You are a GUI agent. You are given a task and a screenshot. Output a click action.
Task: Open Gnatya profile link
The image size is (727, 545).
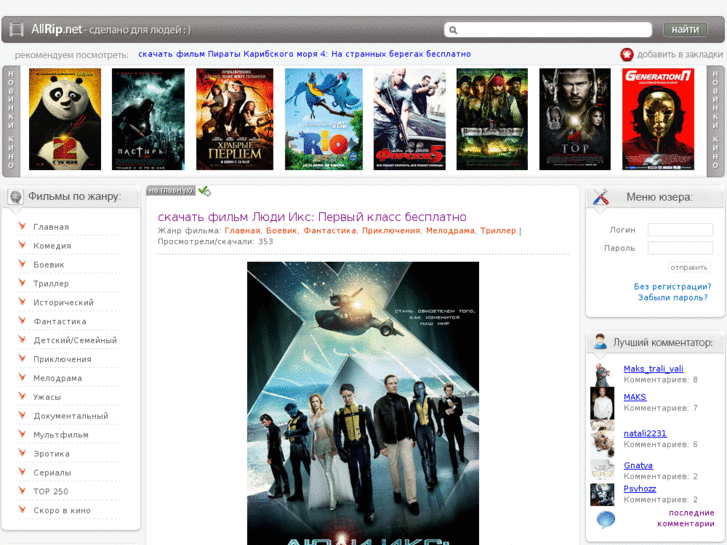638,466
